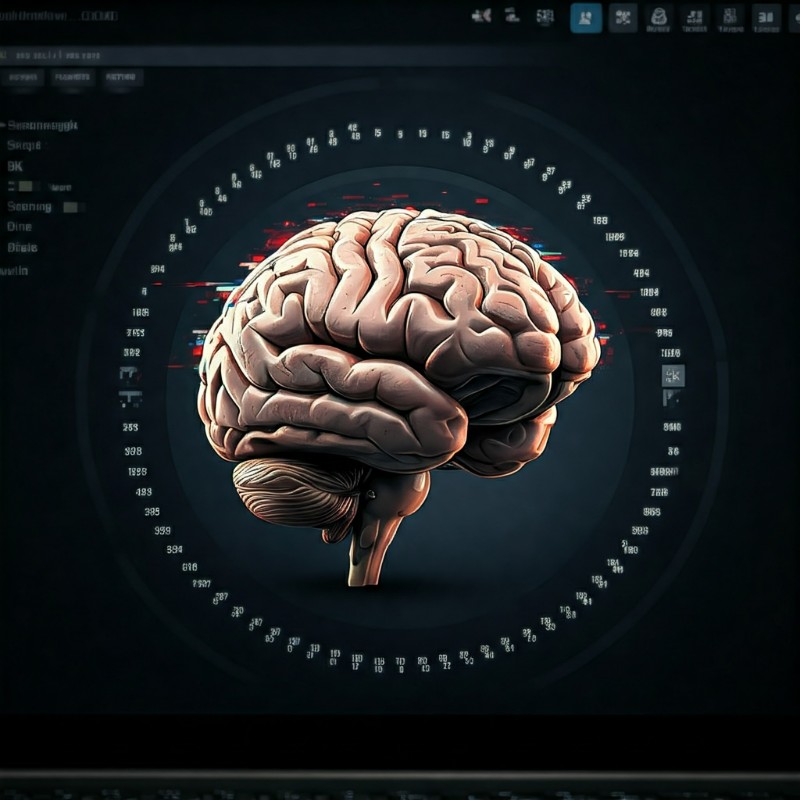Click the third tab button under the address bar
This screenshot has width=800, height=800.
pyautogui.click(x=121, y=77)
